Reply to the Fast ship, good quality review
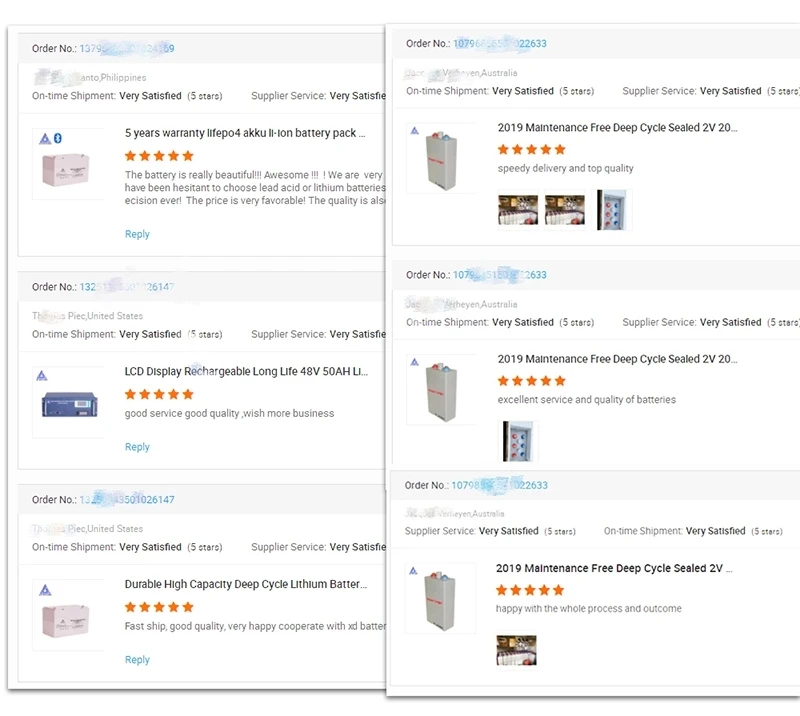 pos(137,660)
